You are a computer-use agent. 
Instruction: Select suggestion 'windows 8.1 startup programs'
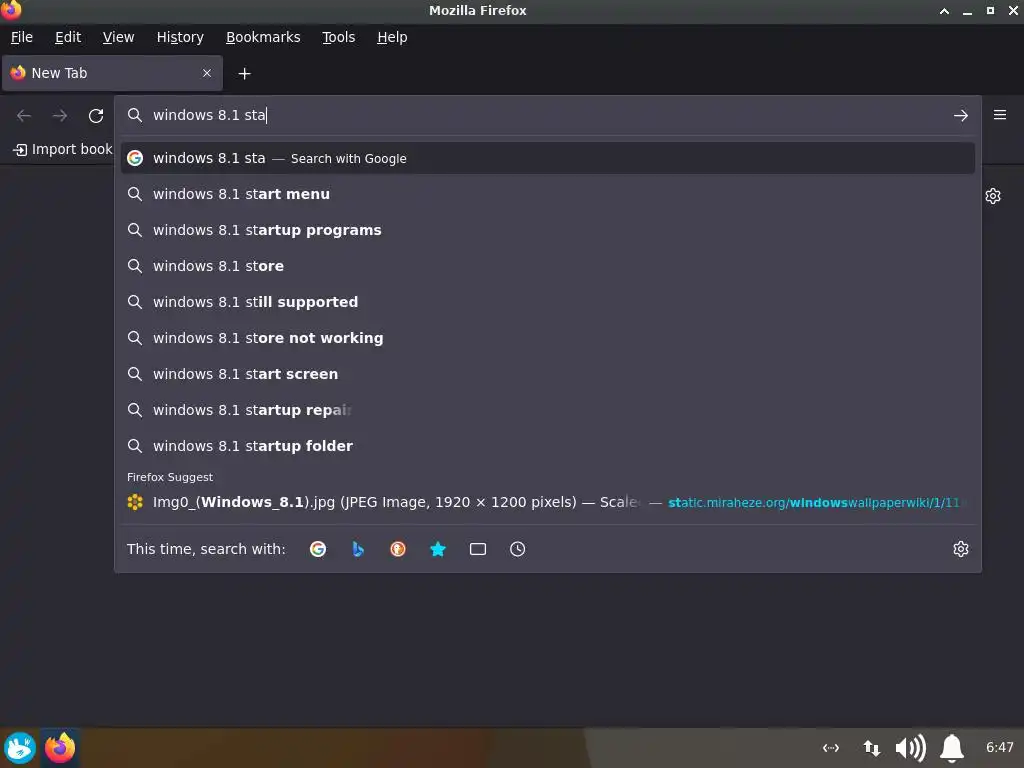click(x=547, y=230)
